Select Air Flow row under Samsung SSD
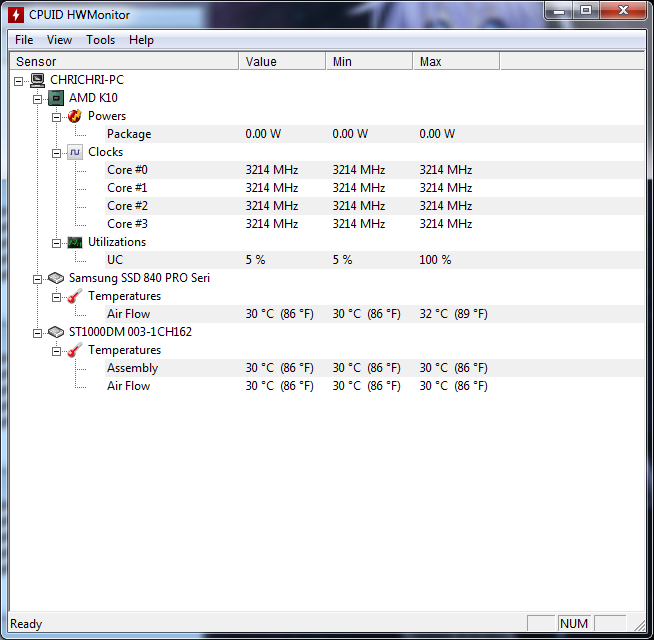 pos(374,314)
